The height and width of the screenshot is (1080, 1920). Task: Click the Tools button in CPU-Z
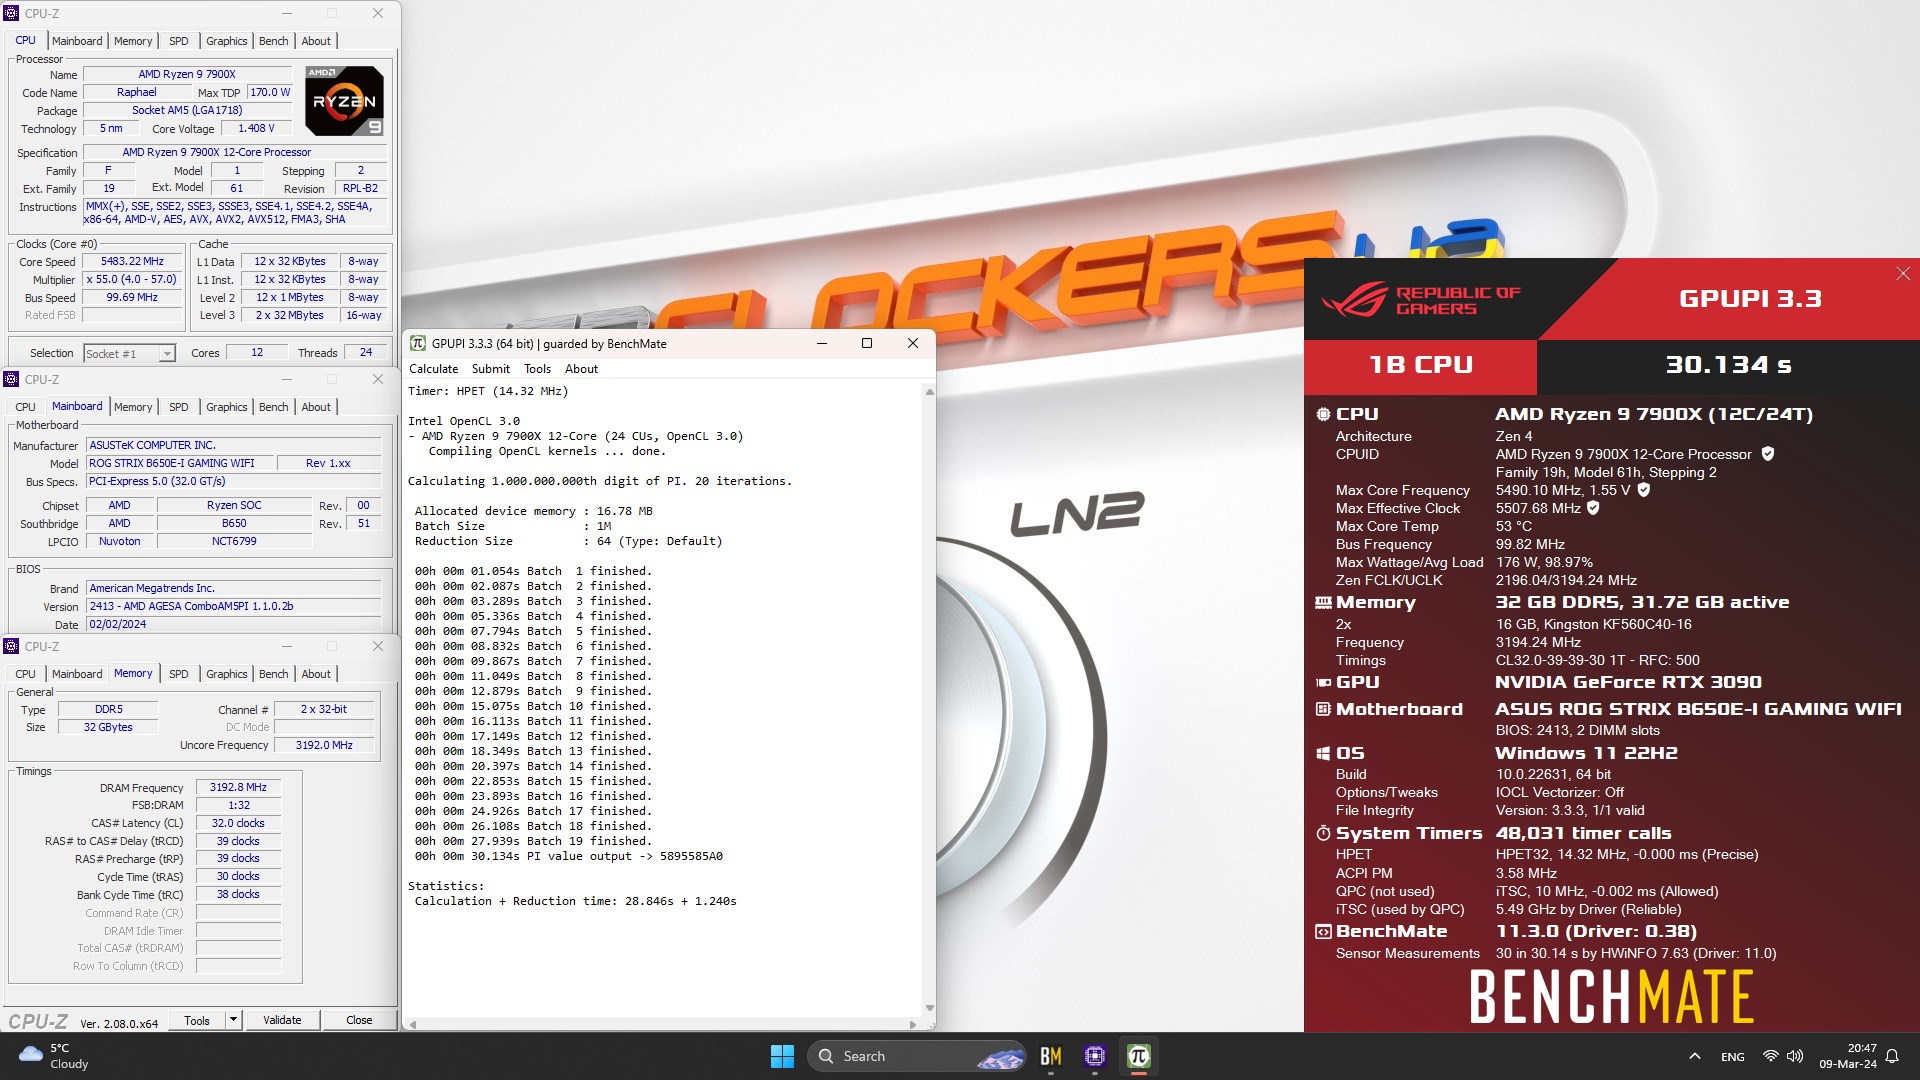click(x=197, y=1020)
